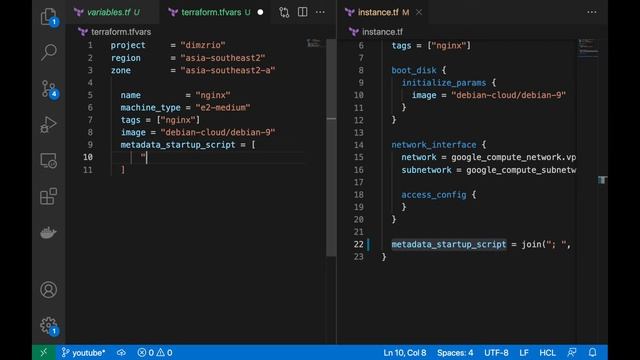Open the Manage settings gear
The image size is (640, 360).
[49, 326]
